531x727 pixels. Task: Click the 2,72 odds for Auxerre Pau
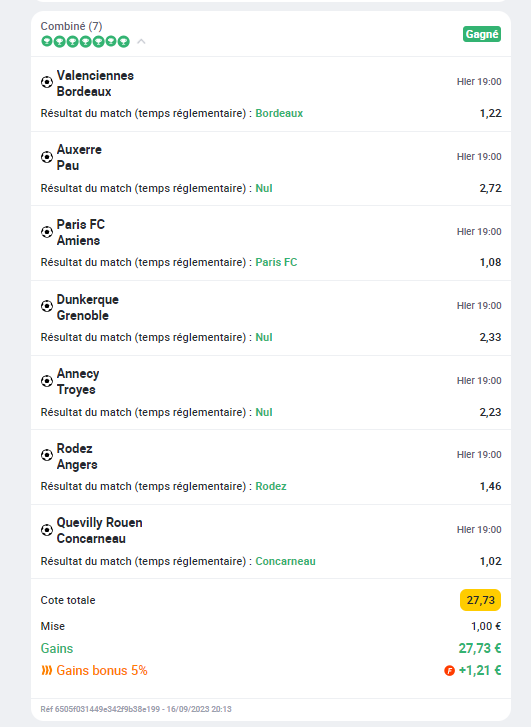click(x=490, y=188)
